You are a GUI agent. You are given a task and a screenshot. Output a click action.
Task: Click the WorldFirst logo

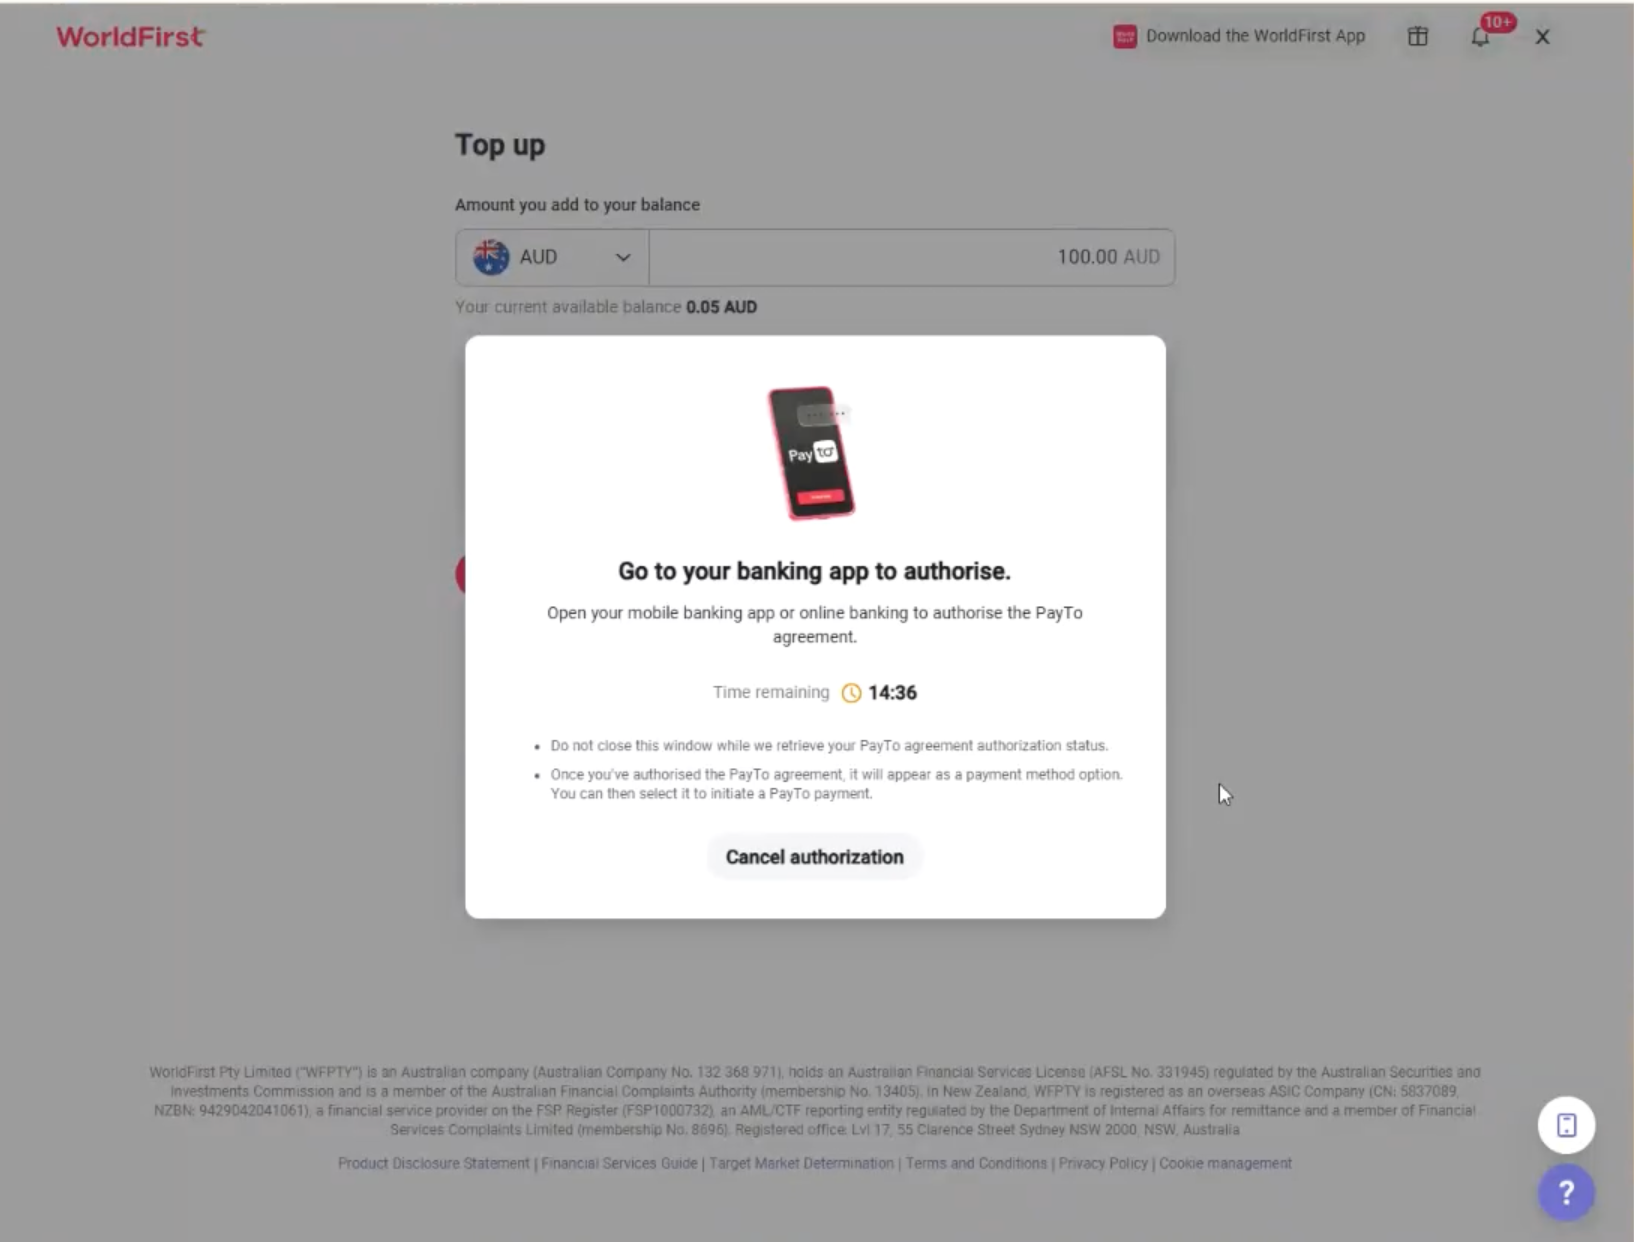pyautogui.click(x=130, y=37)
